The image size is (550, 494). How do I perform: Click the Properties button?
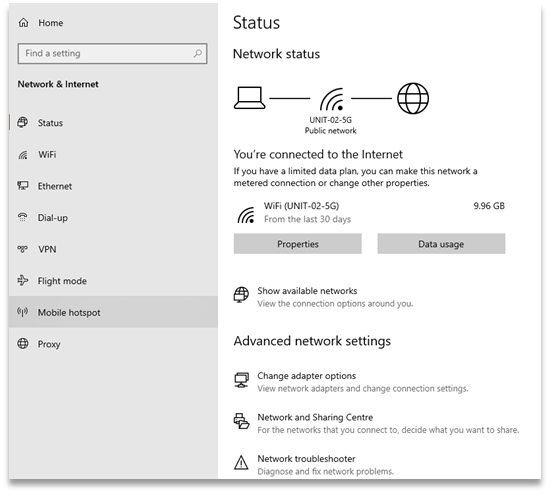pyautogui.click(x=297, y=244)
